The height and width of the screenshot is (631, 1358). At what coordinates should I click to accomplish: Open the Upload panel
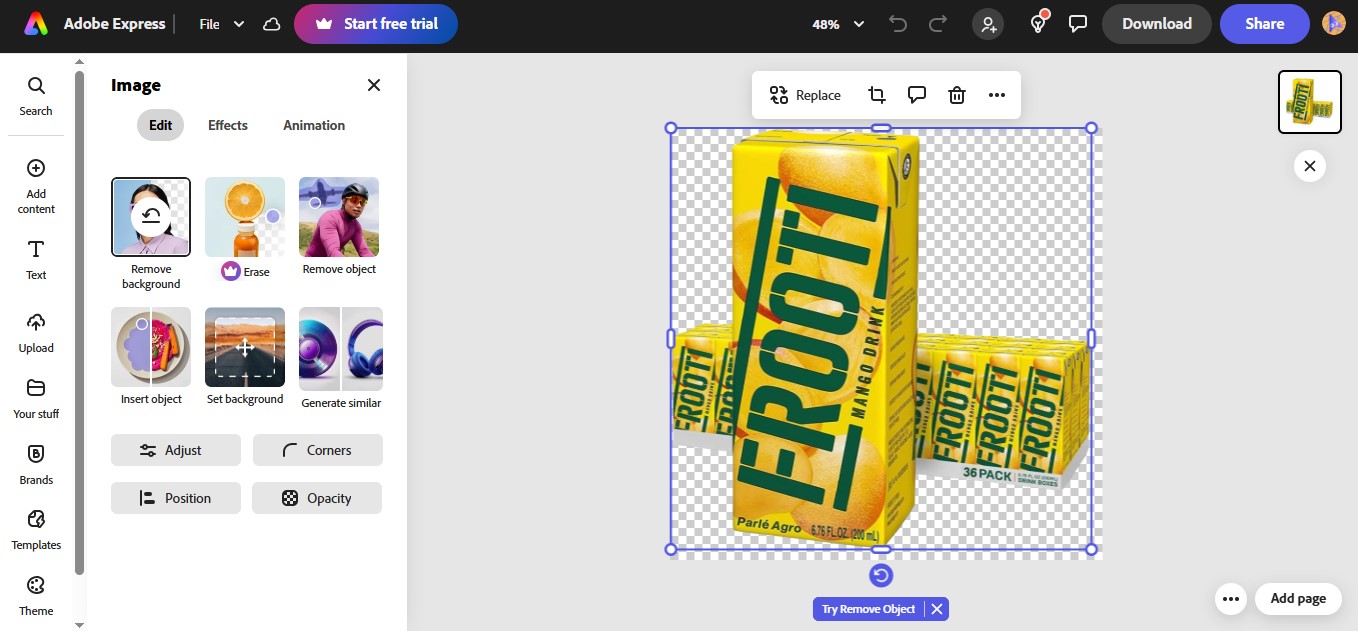pyautogui.click(x=35, y=331)
